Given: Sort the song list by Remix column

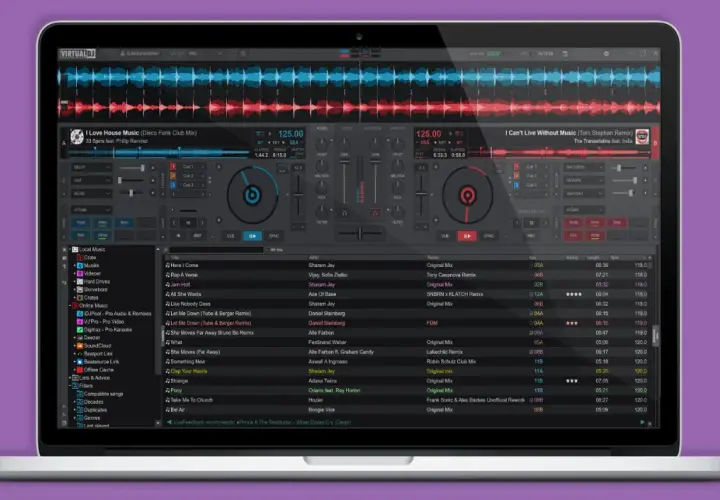Looking at the screenshot, I should pyautogui.click(x=433, y=258).
